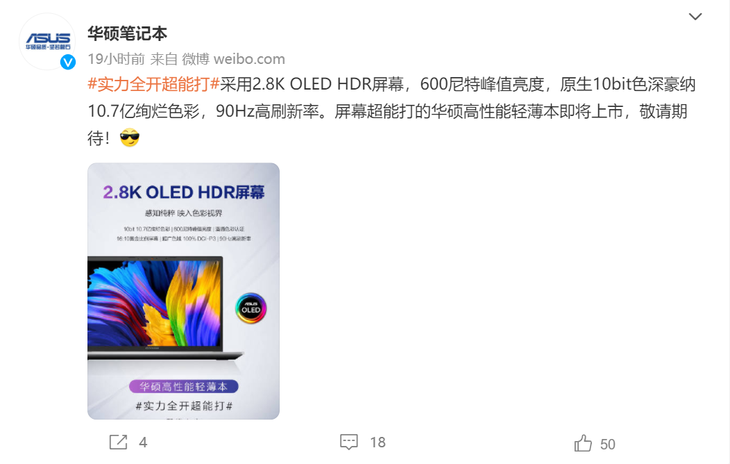This screenshot has width=730, height=464.
Task: Open the ASUS profile avatar
Action: [47, 41]
